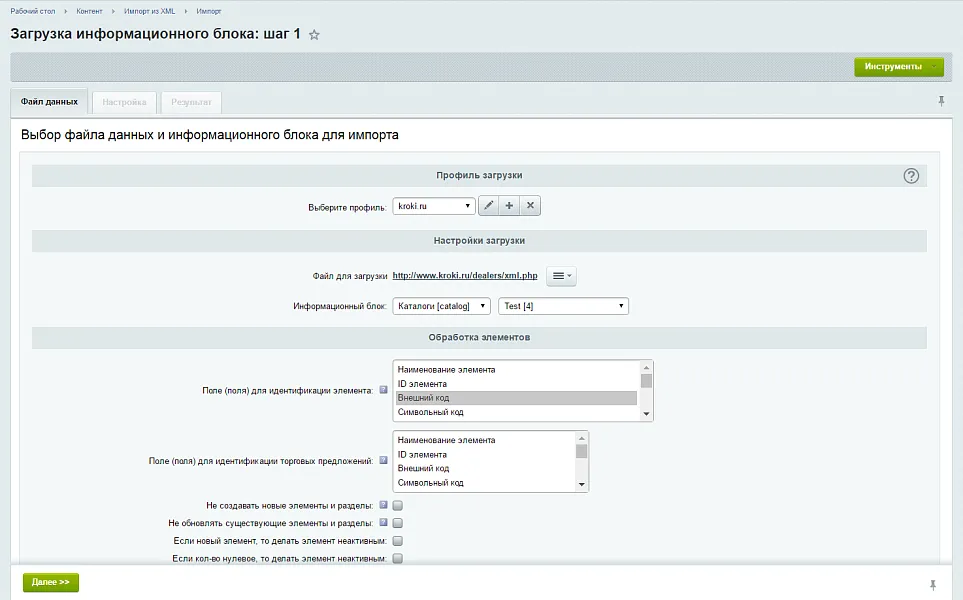
Task: Click the star icon next to the page title
Action: [314, 34]
